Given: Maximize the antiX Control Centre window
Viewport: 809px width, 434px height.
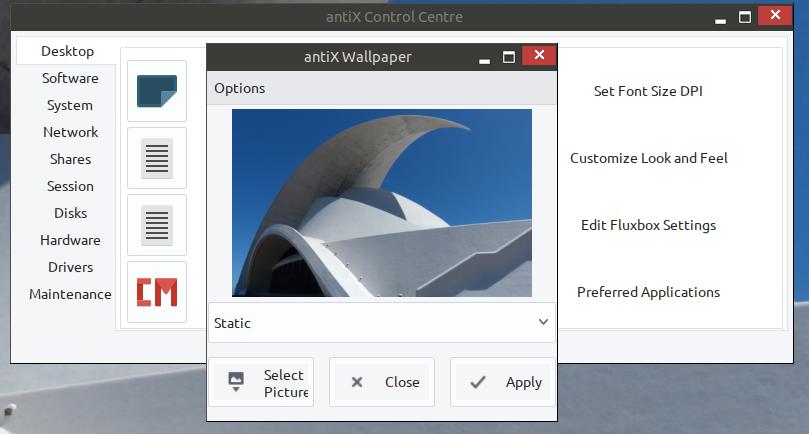Looking at the screenshot, I should coord(745,17).
